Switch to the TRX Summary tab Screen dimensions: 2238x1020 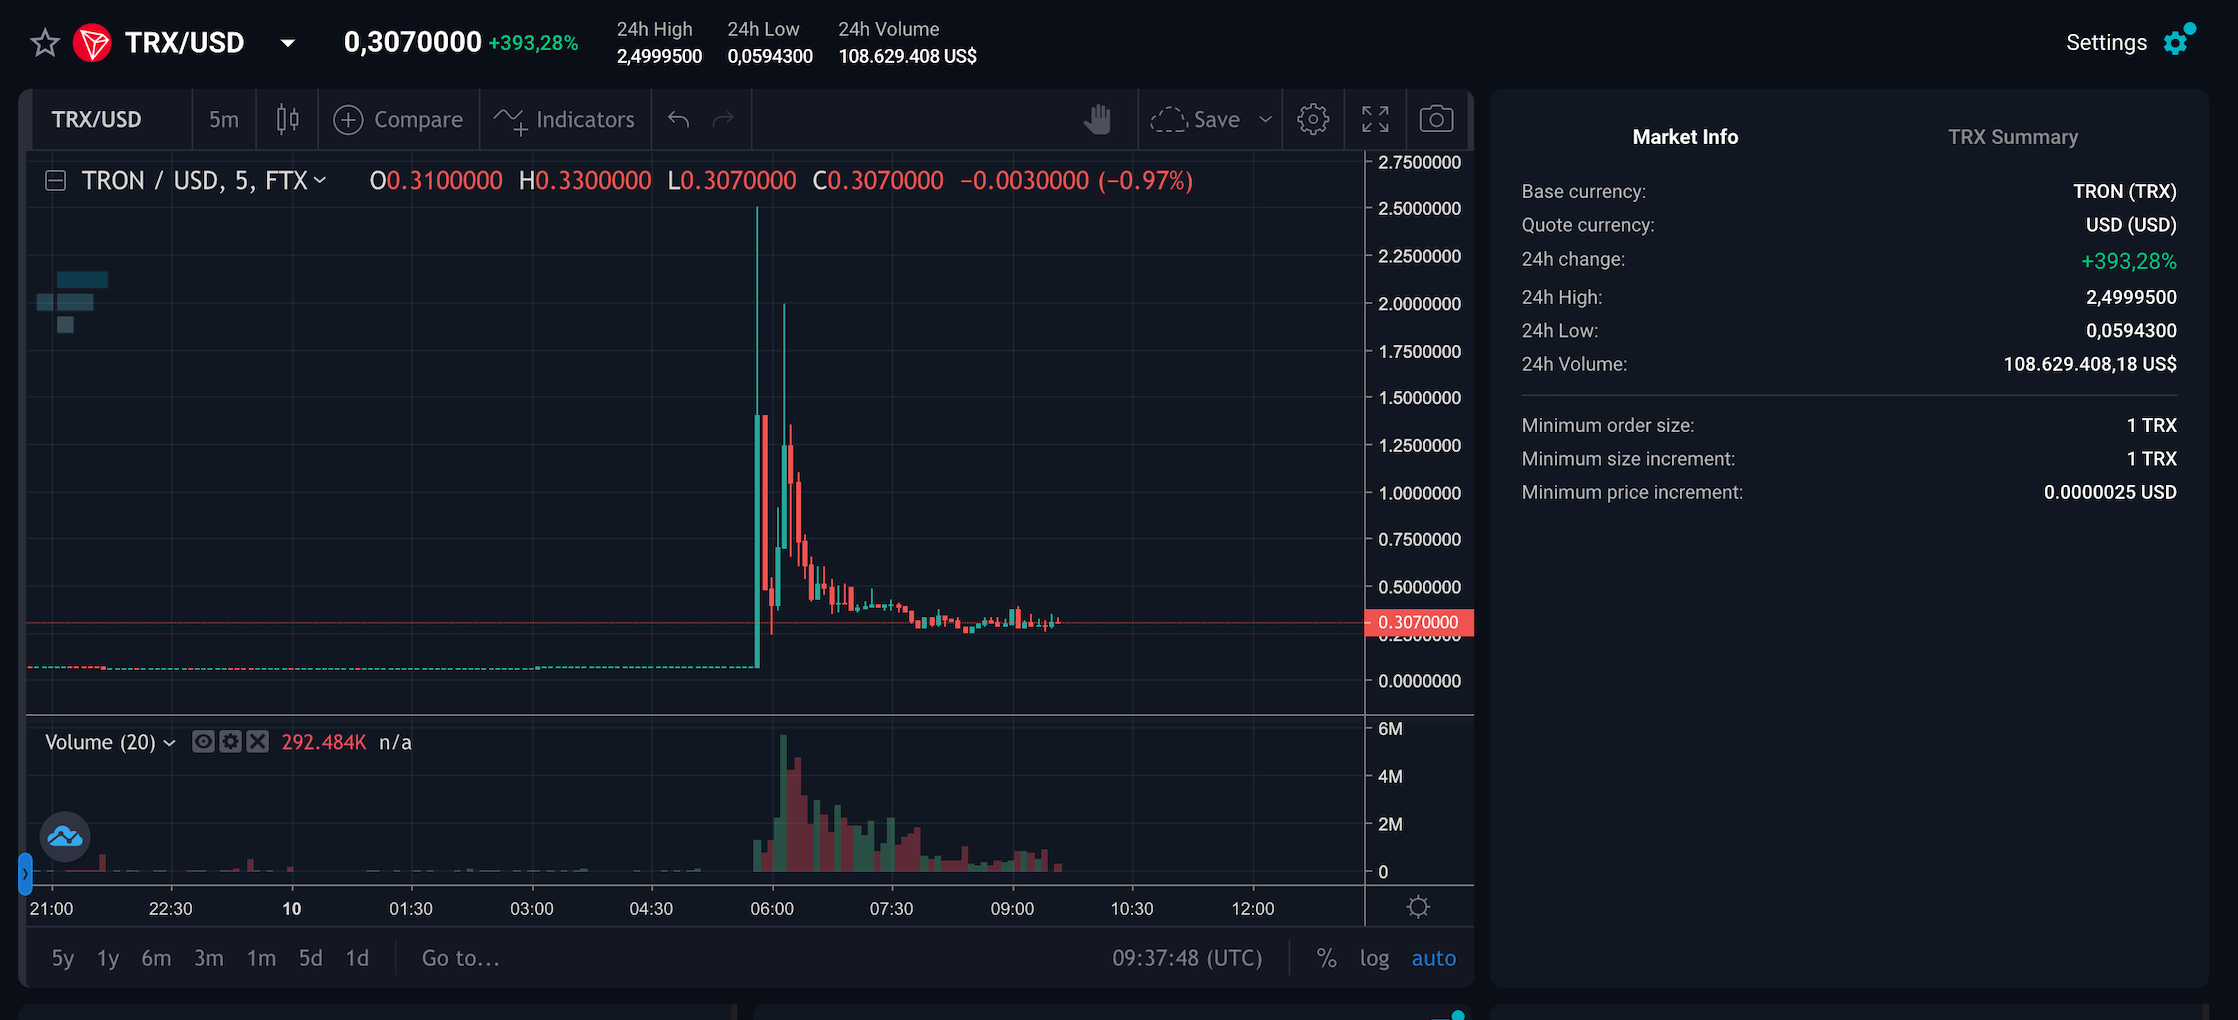coord(2012,137)
